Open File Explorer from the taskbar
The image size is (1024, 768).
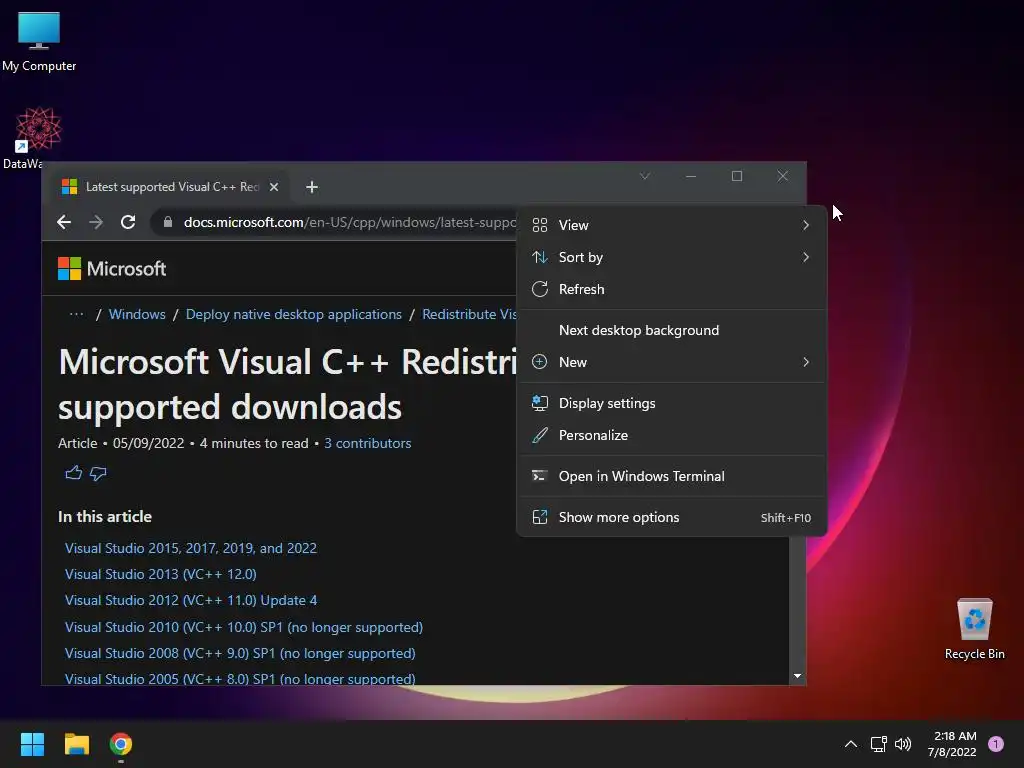[76, 744]
